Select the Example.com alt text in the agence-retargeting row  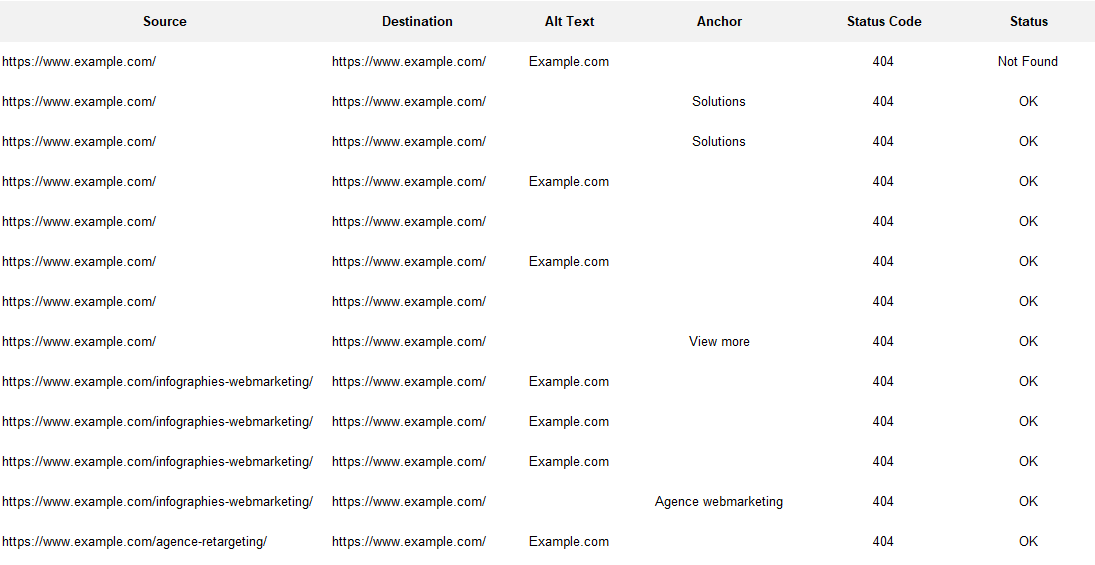click(x=568, y=541)
